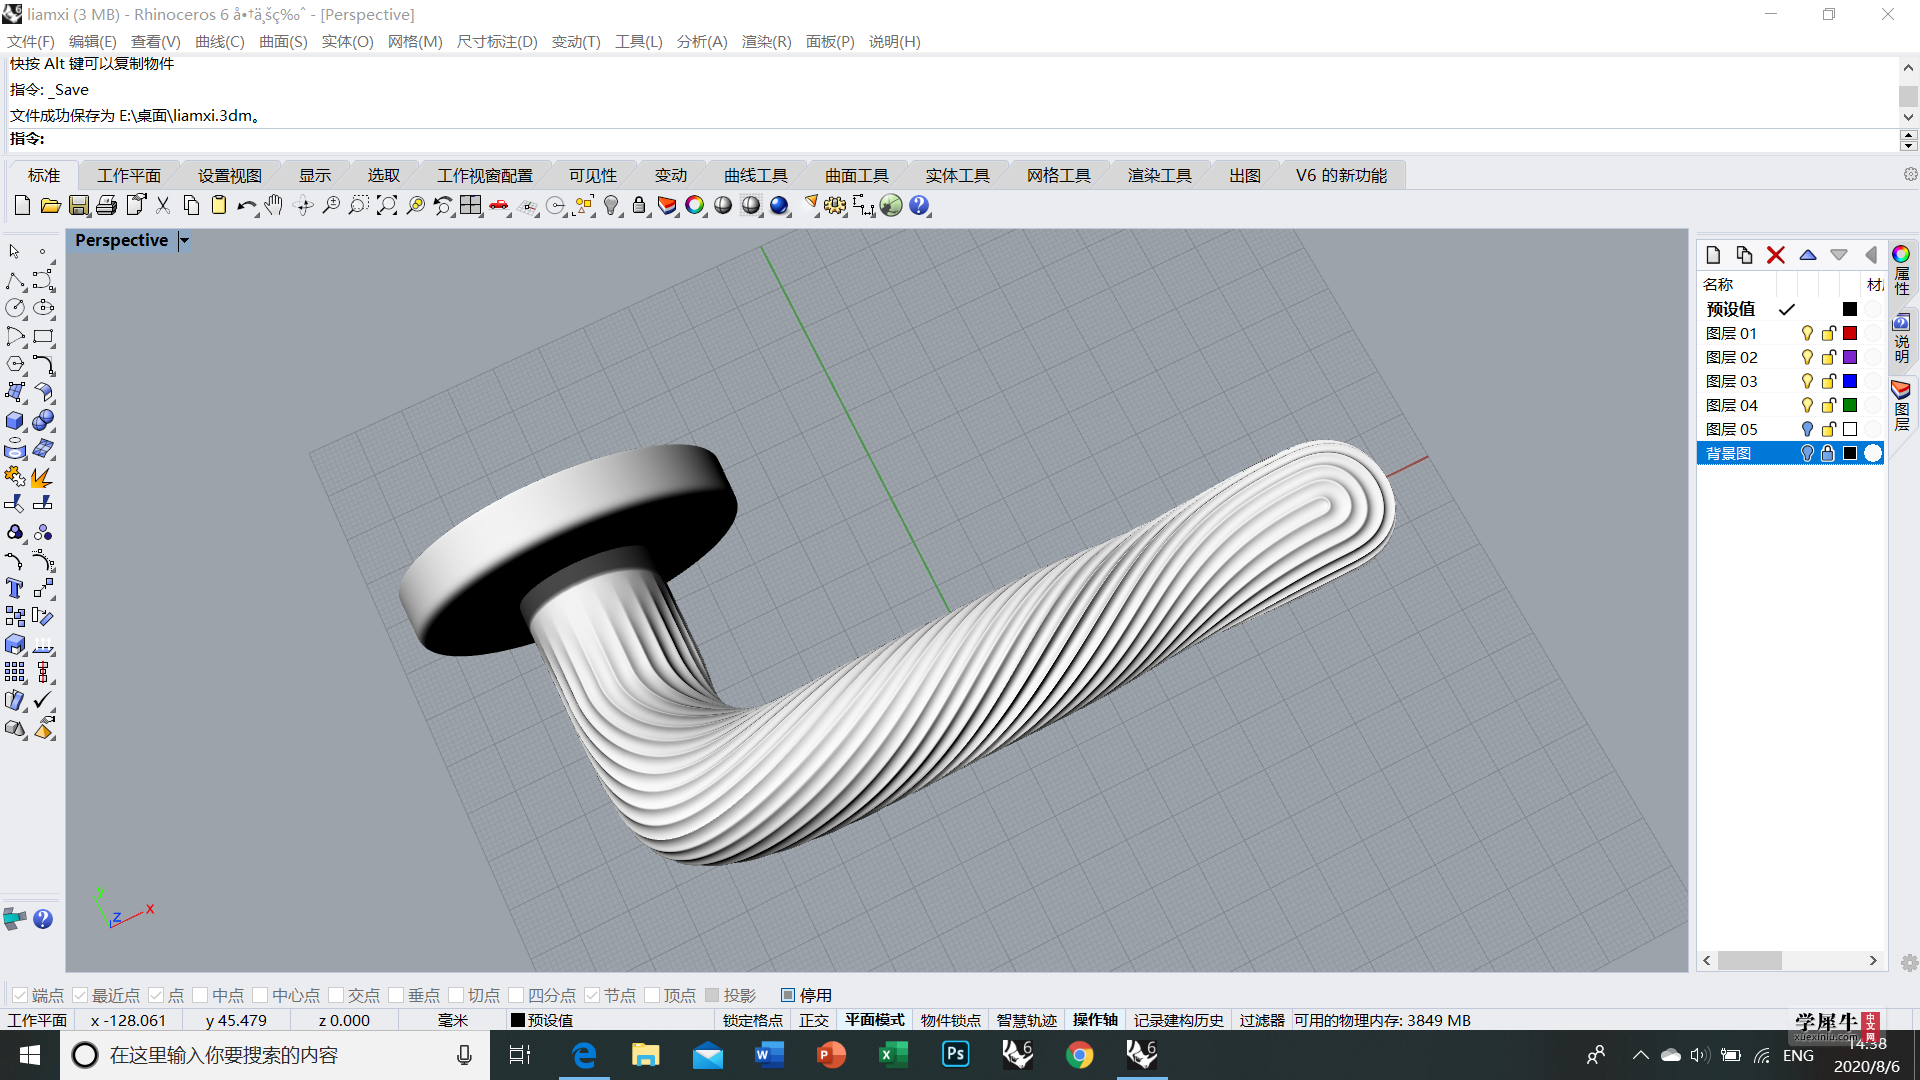Create a new file with the toolbar icon
1920x1080 pixels.
(x=22, y=206)
